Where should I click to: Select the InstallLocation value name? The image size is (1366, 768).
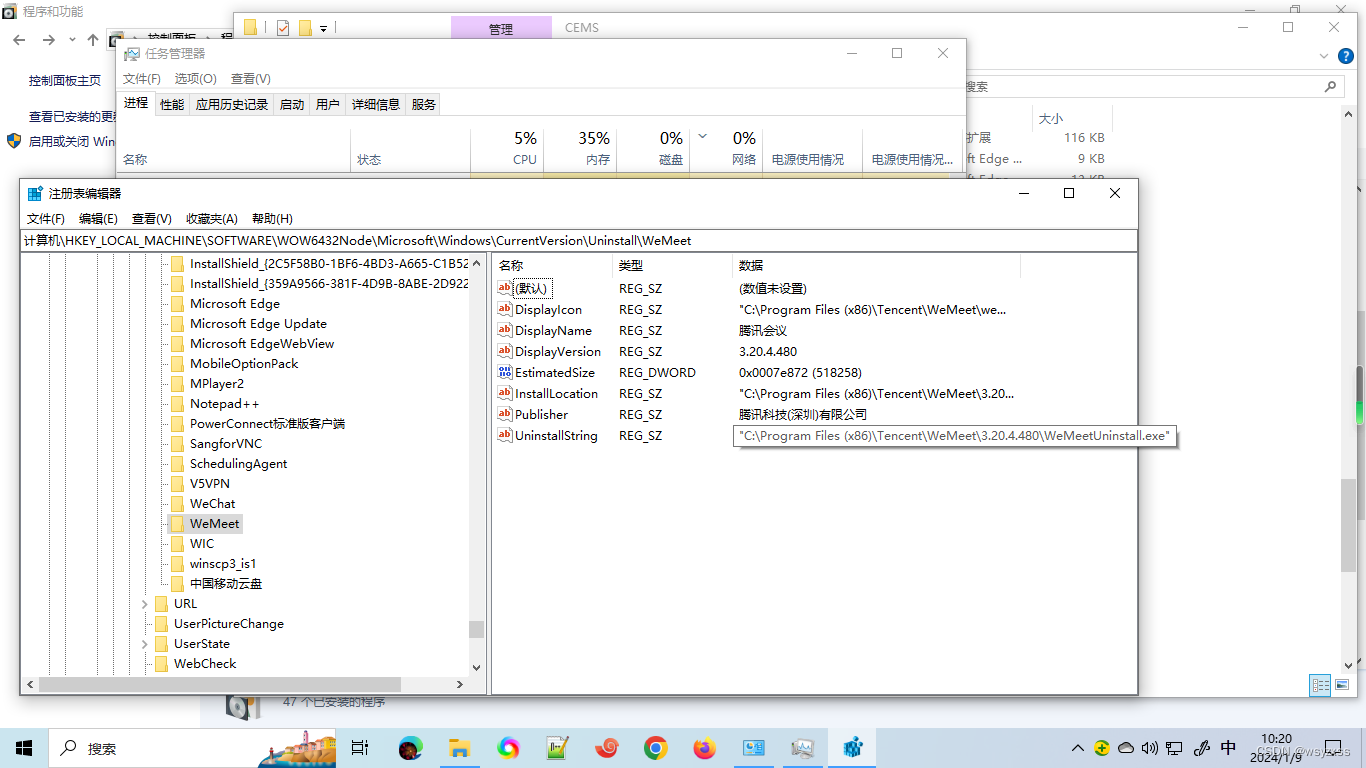[x=556, y=393]
